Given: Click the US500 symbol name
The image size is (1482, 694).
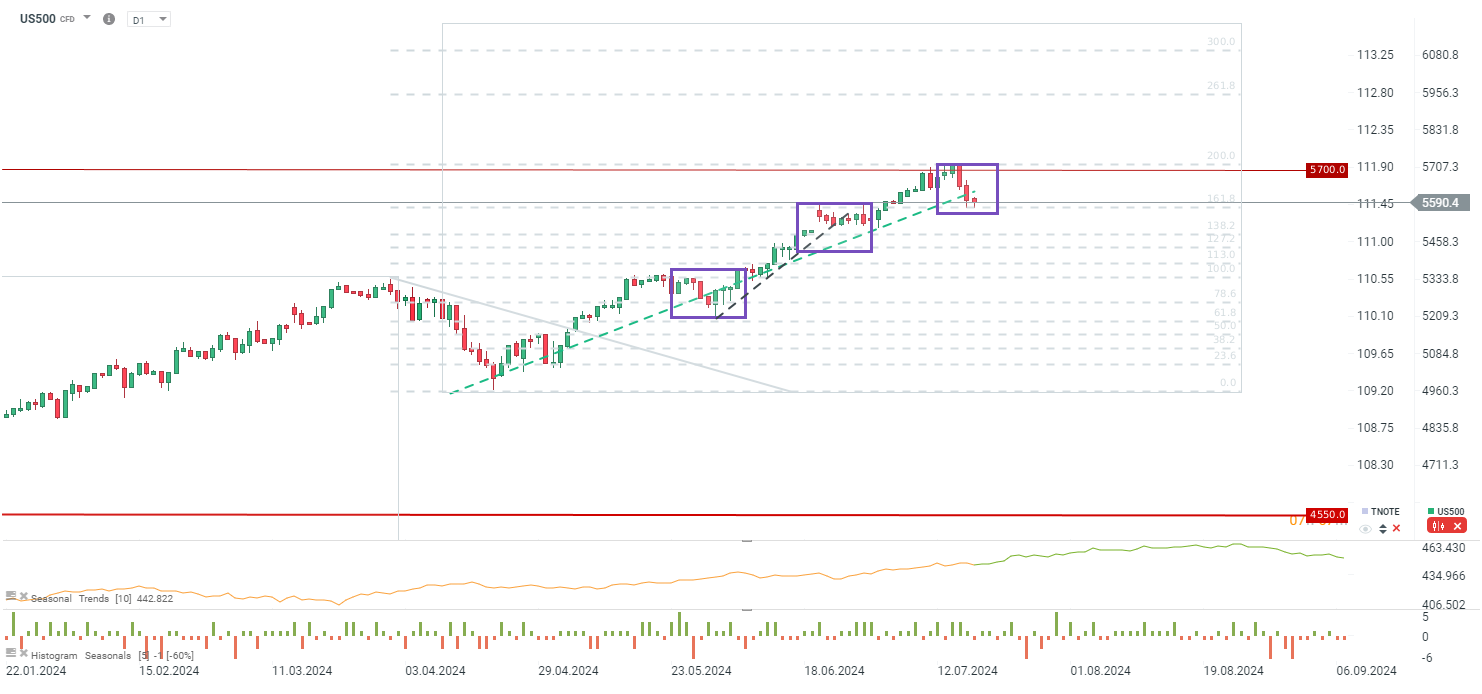Looking at the screenshot, I should 38,18.
